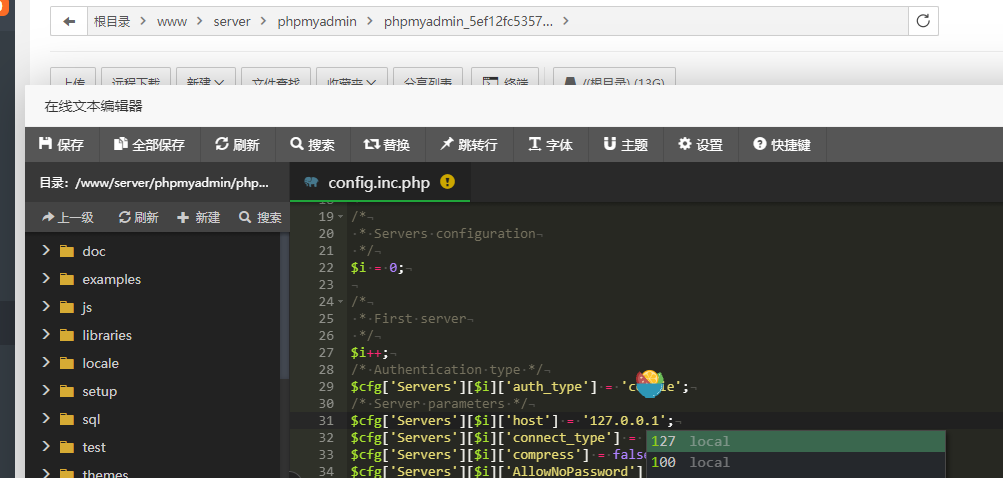Open Shortcuts (快捷键) help
1003x478 pixels.
pyautogui.click(x=781, y=145)
